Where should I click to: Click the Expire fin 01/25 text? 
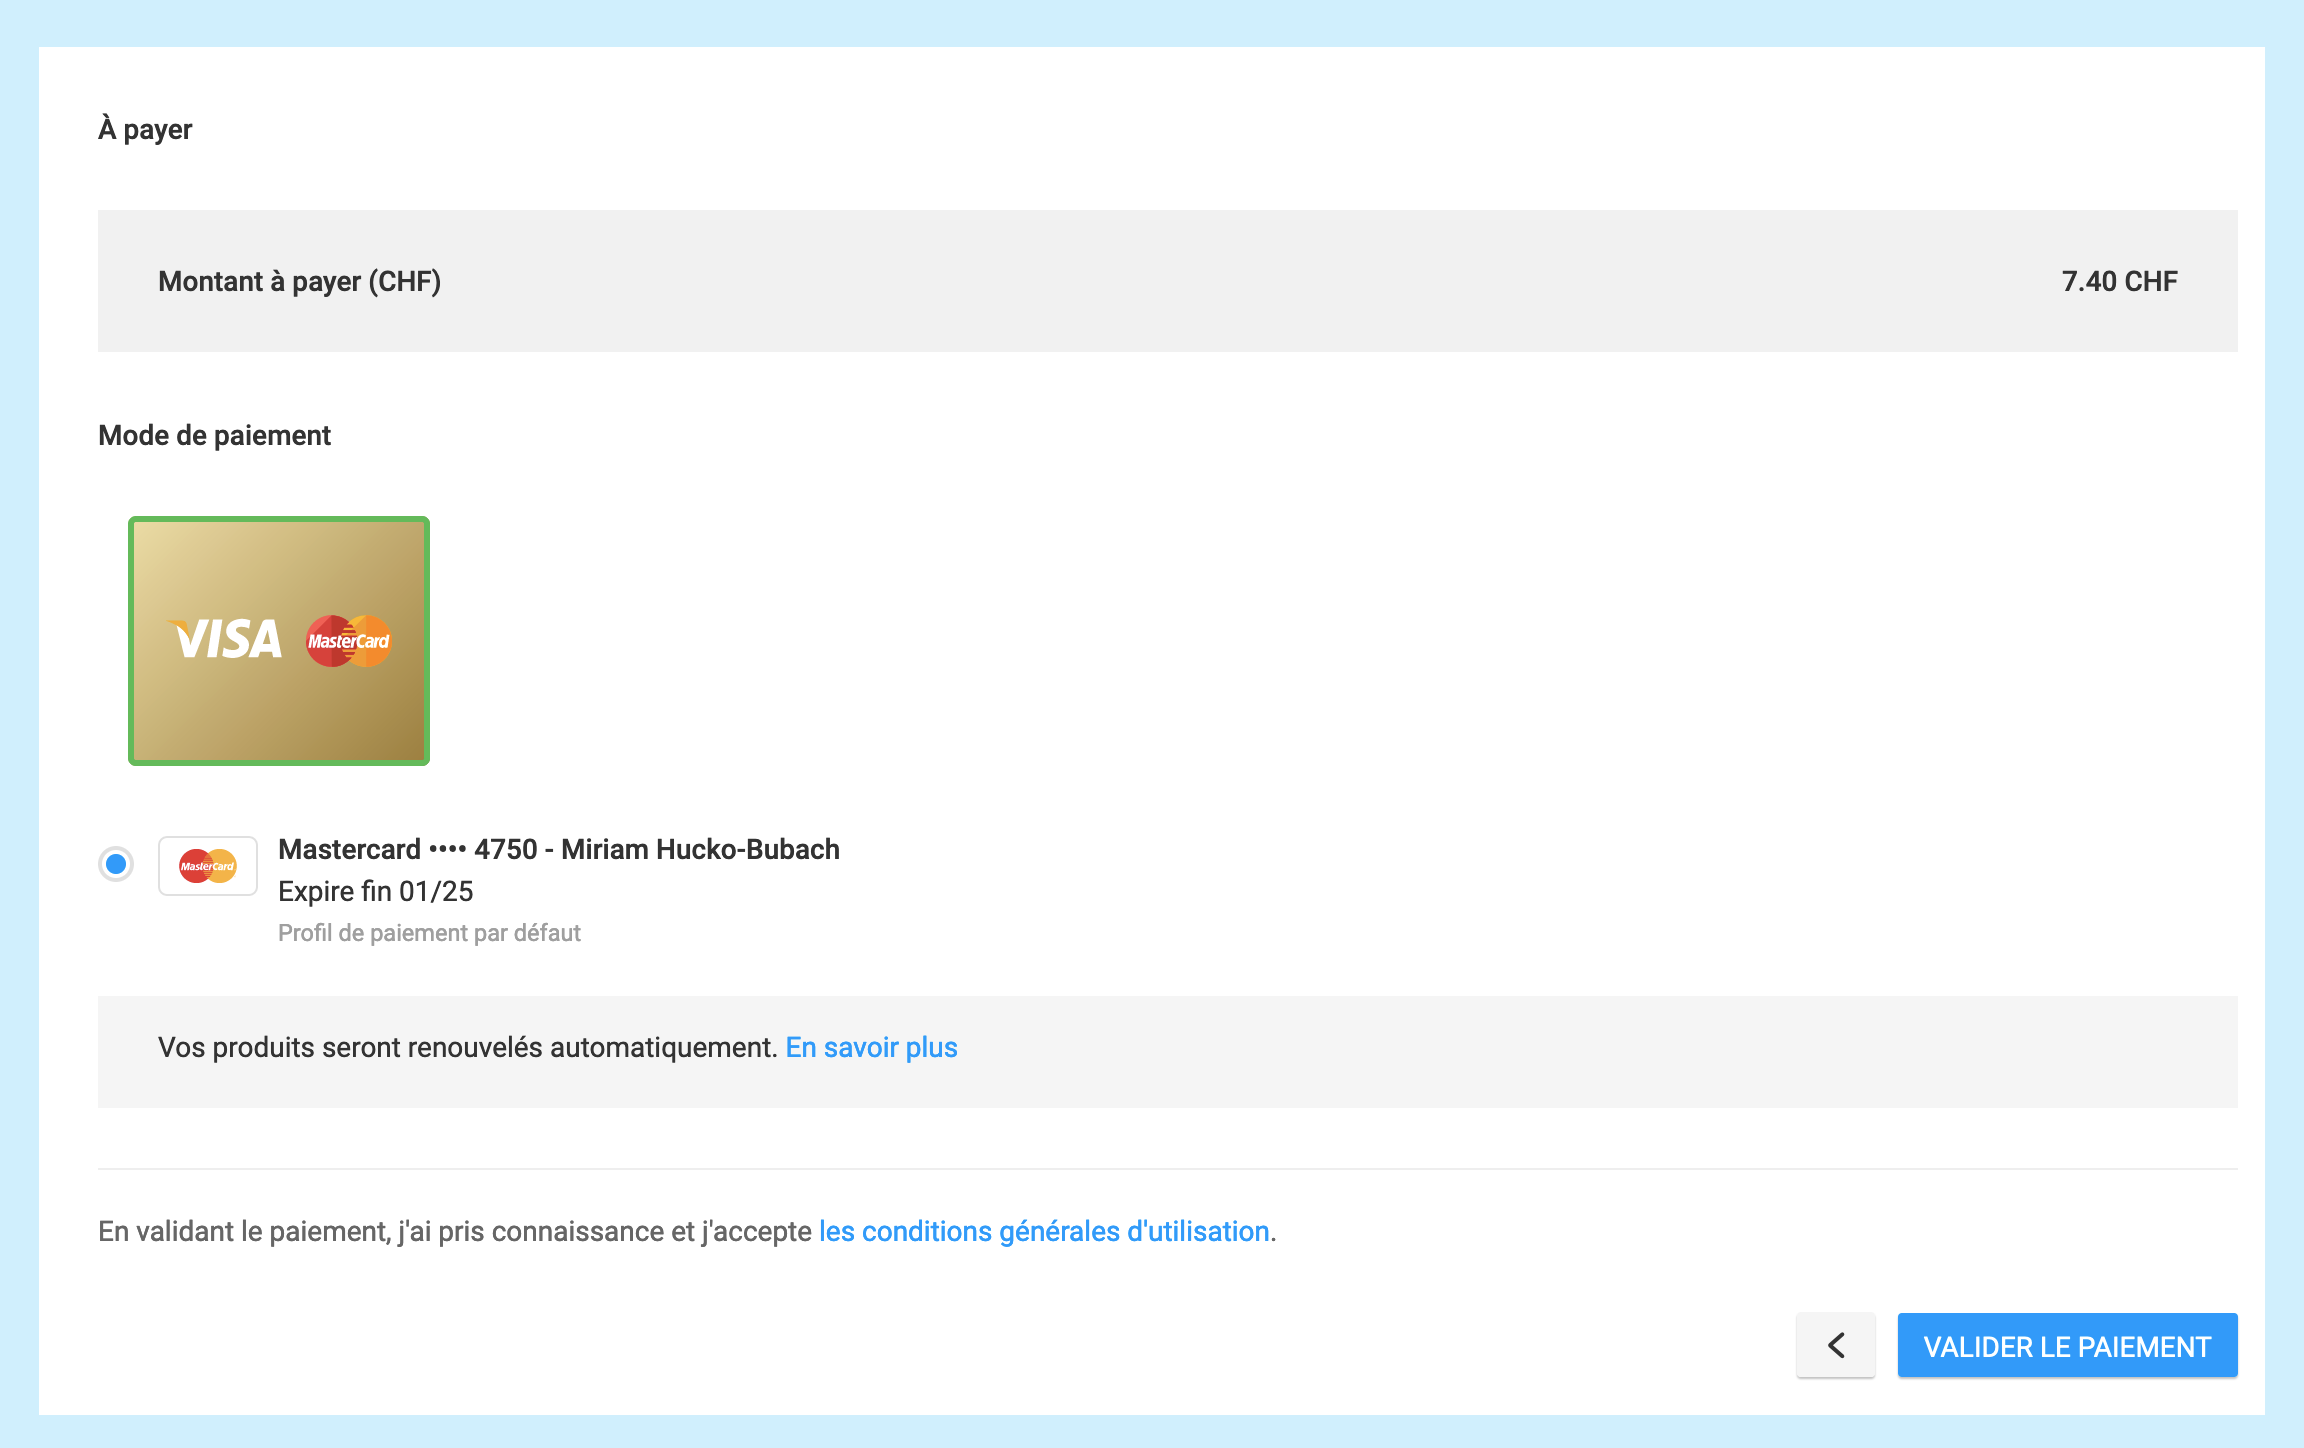coord(376,891)
